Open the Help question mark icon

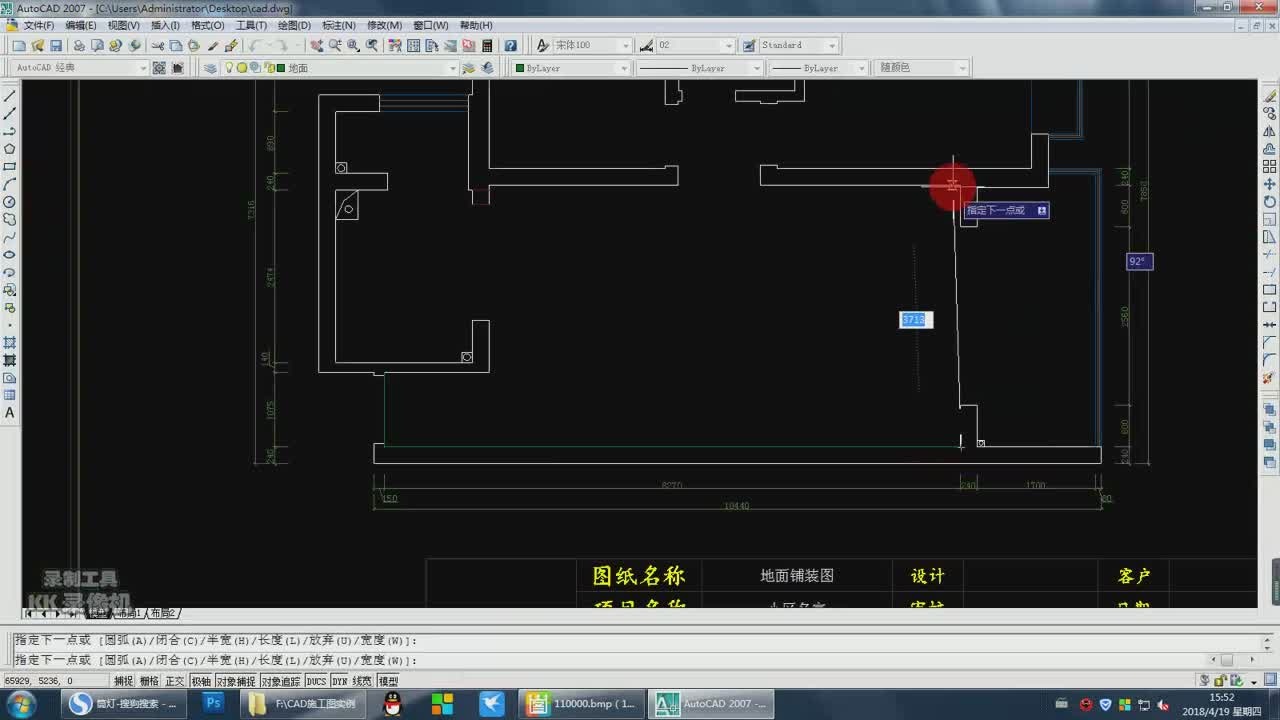(x=511, y=46)
